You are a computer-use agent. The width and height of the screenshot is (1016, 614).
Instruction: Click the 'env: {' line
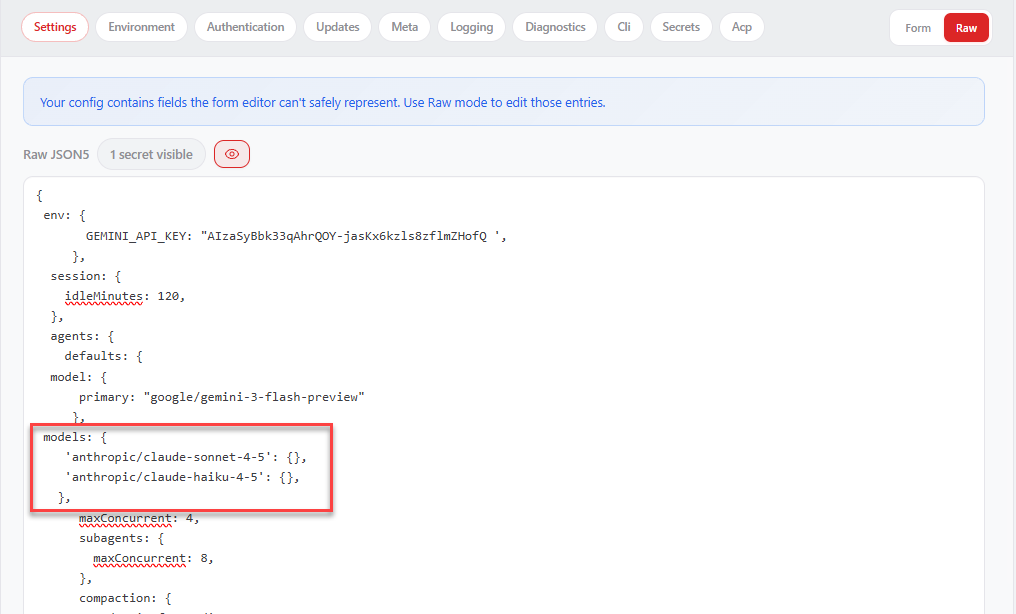tap(64, 216)
